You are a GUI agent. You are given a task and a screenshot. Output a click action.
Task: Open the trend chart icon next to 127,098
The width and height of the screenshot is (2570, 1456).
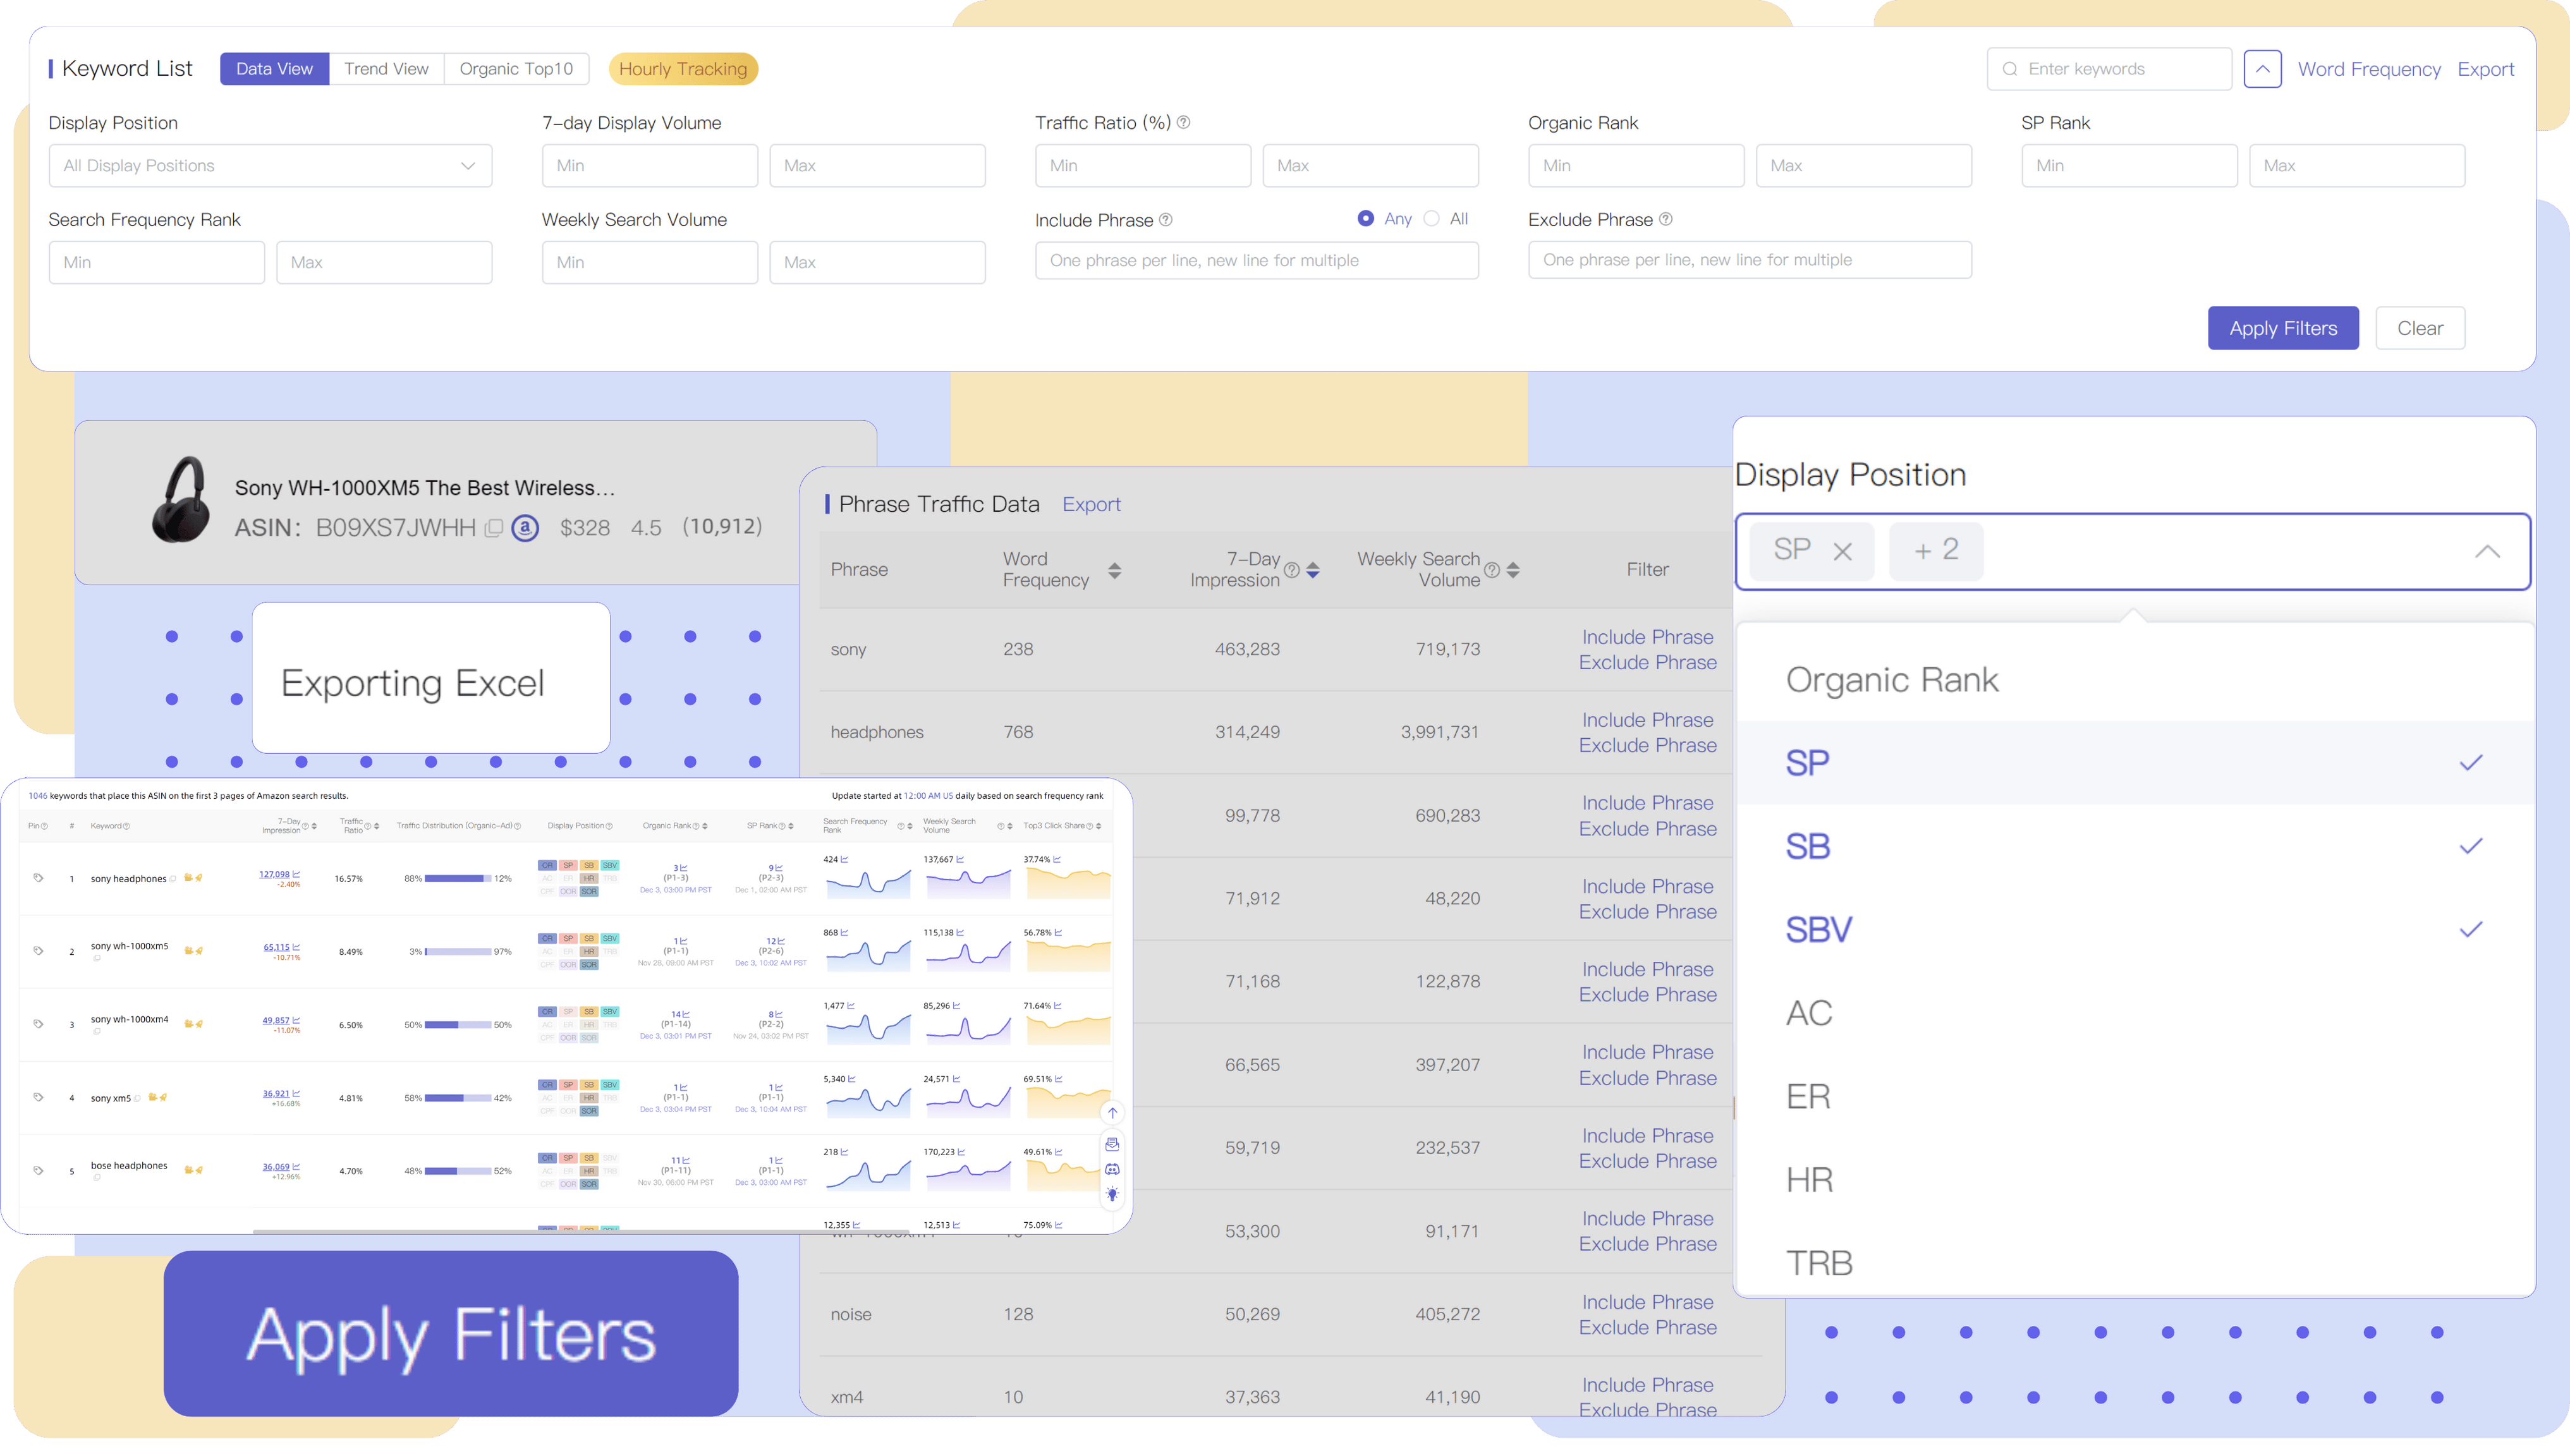[296, 874]
